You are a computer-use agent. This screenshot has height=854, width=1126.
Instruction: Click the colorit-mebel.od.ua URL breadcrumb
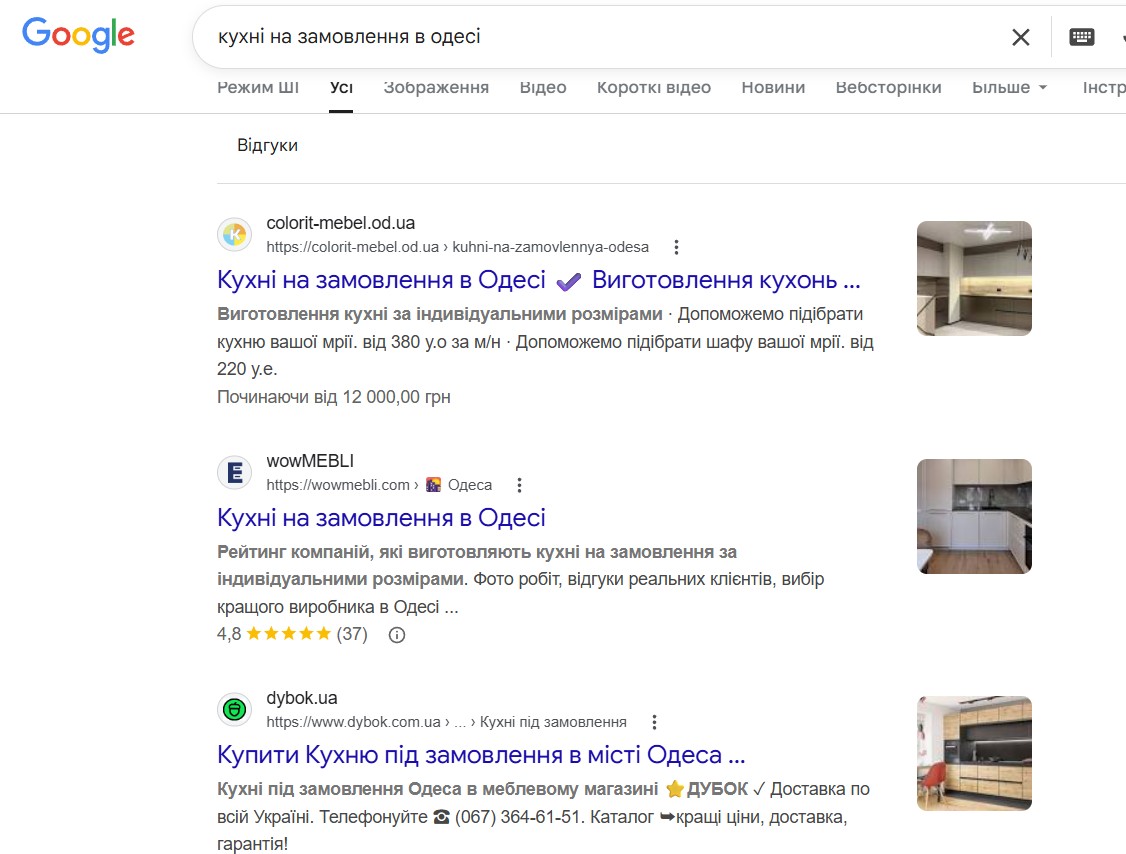[x=457, y=247]
